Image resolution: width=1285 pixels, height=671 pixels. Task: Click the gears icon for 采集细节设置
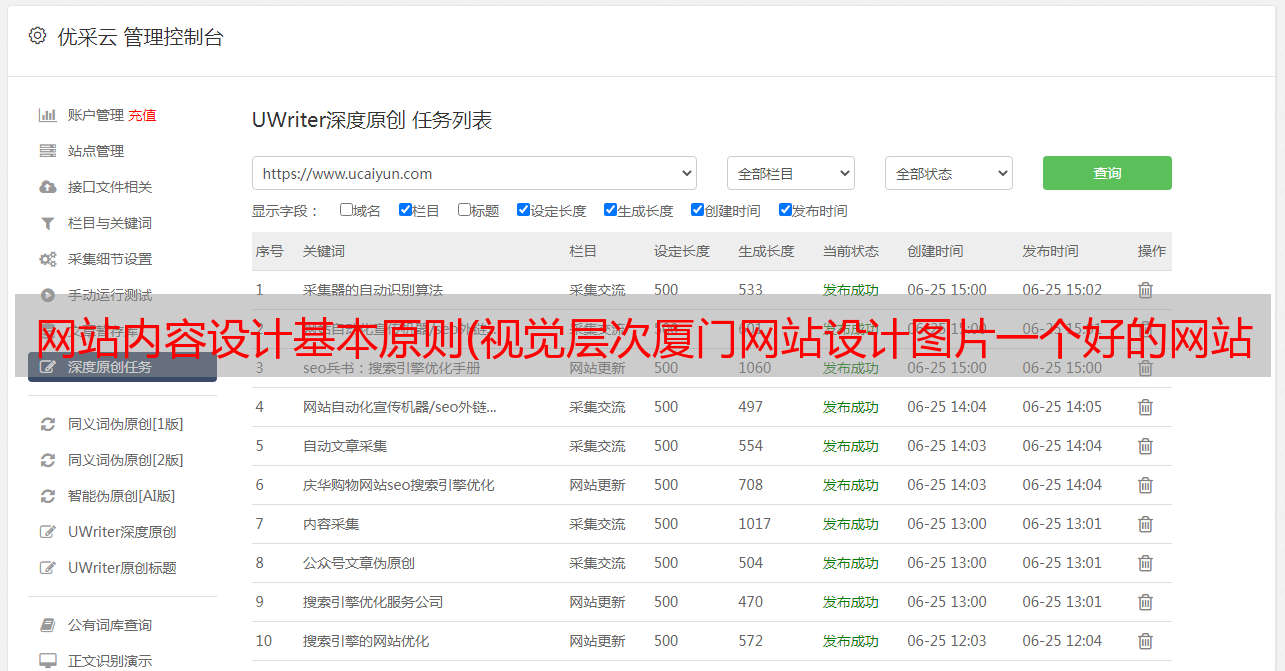click(47, 259)
